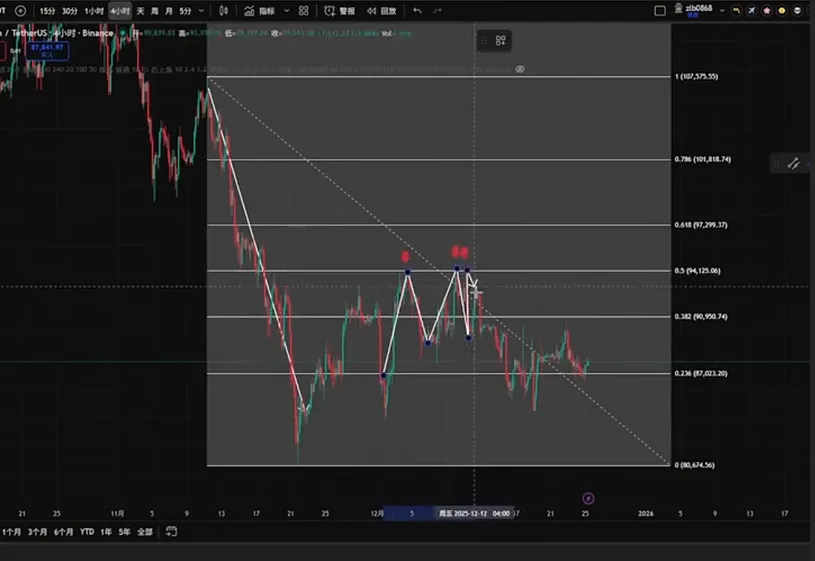
Task: Click the floating toolbar widget icon
Action: coord(501,40)
